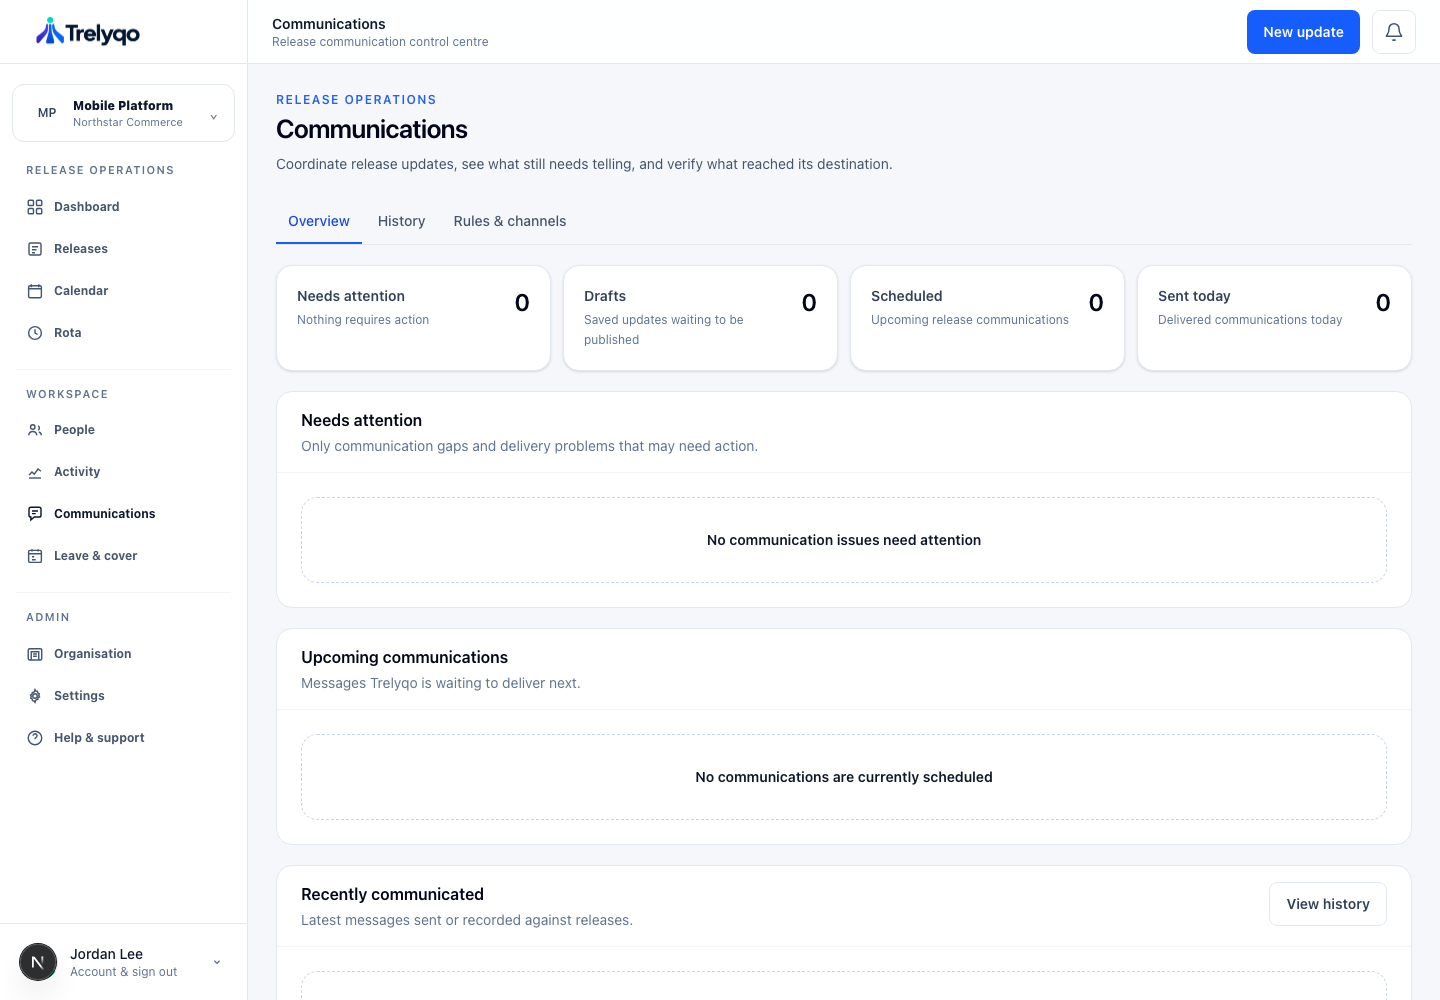Viewport: 1440px width, 1000px height.
Task: Go to Dashboard in the sidebar
Action: (124, 207)
